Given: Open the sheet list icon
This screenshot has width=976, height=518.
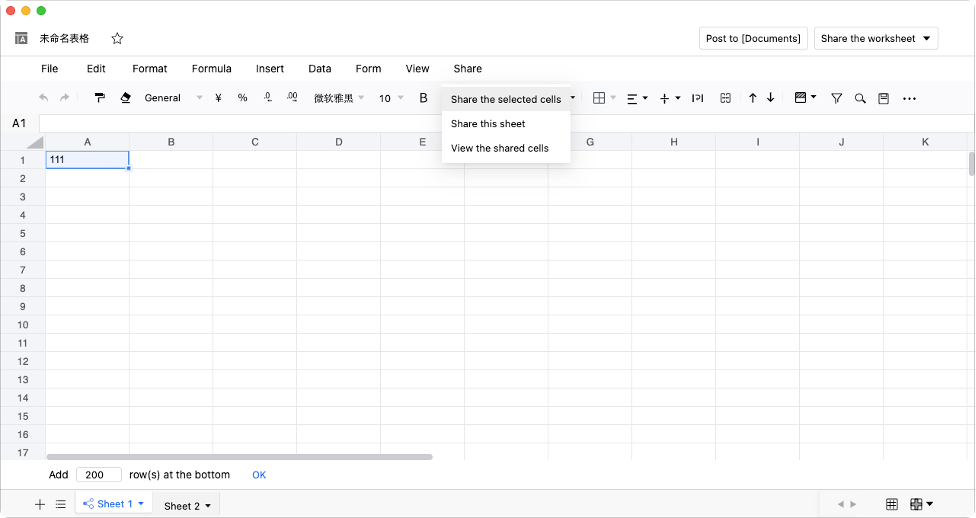Looking at the screenshot, I should 61,505.
